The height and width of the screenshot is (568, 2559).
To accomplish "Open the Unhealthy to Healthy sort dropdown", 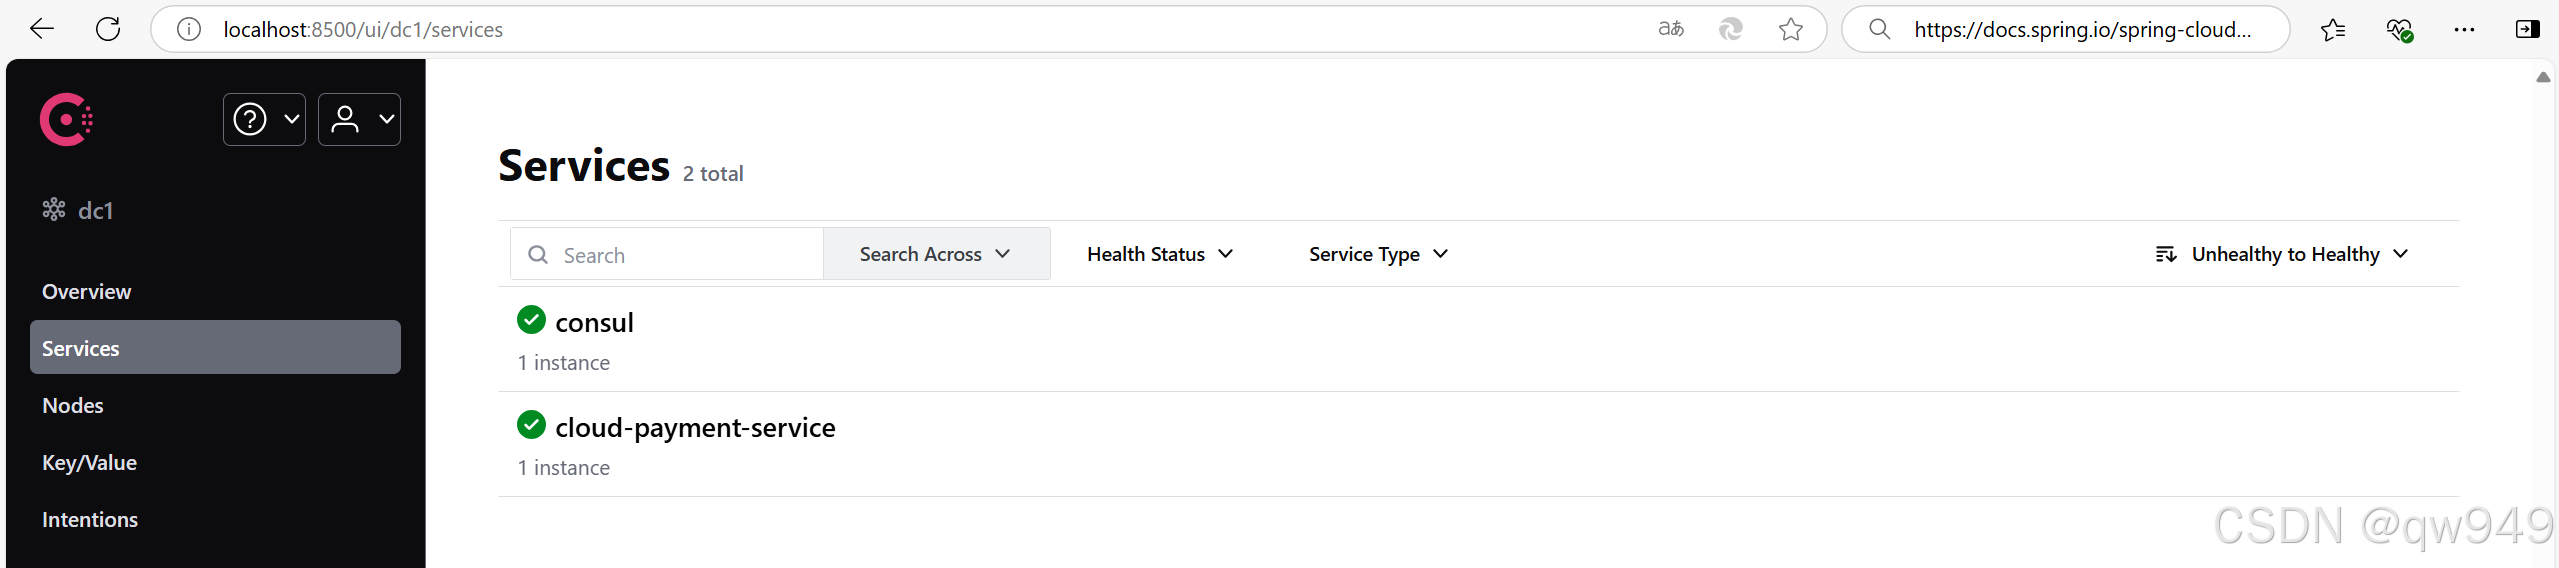I will (2281, 254).
